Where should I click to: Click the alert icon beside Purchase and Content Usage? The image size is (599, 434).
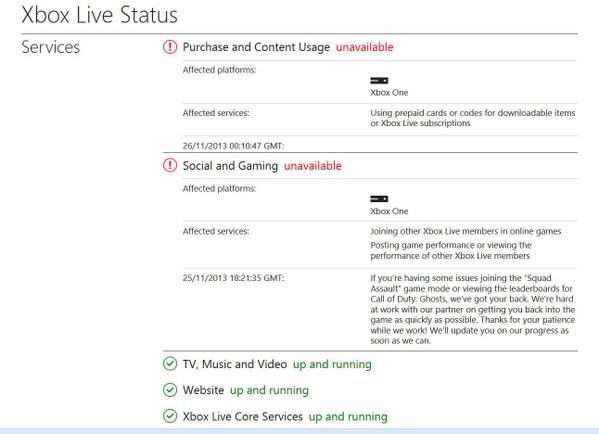(170, 47)
